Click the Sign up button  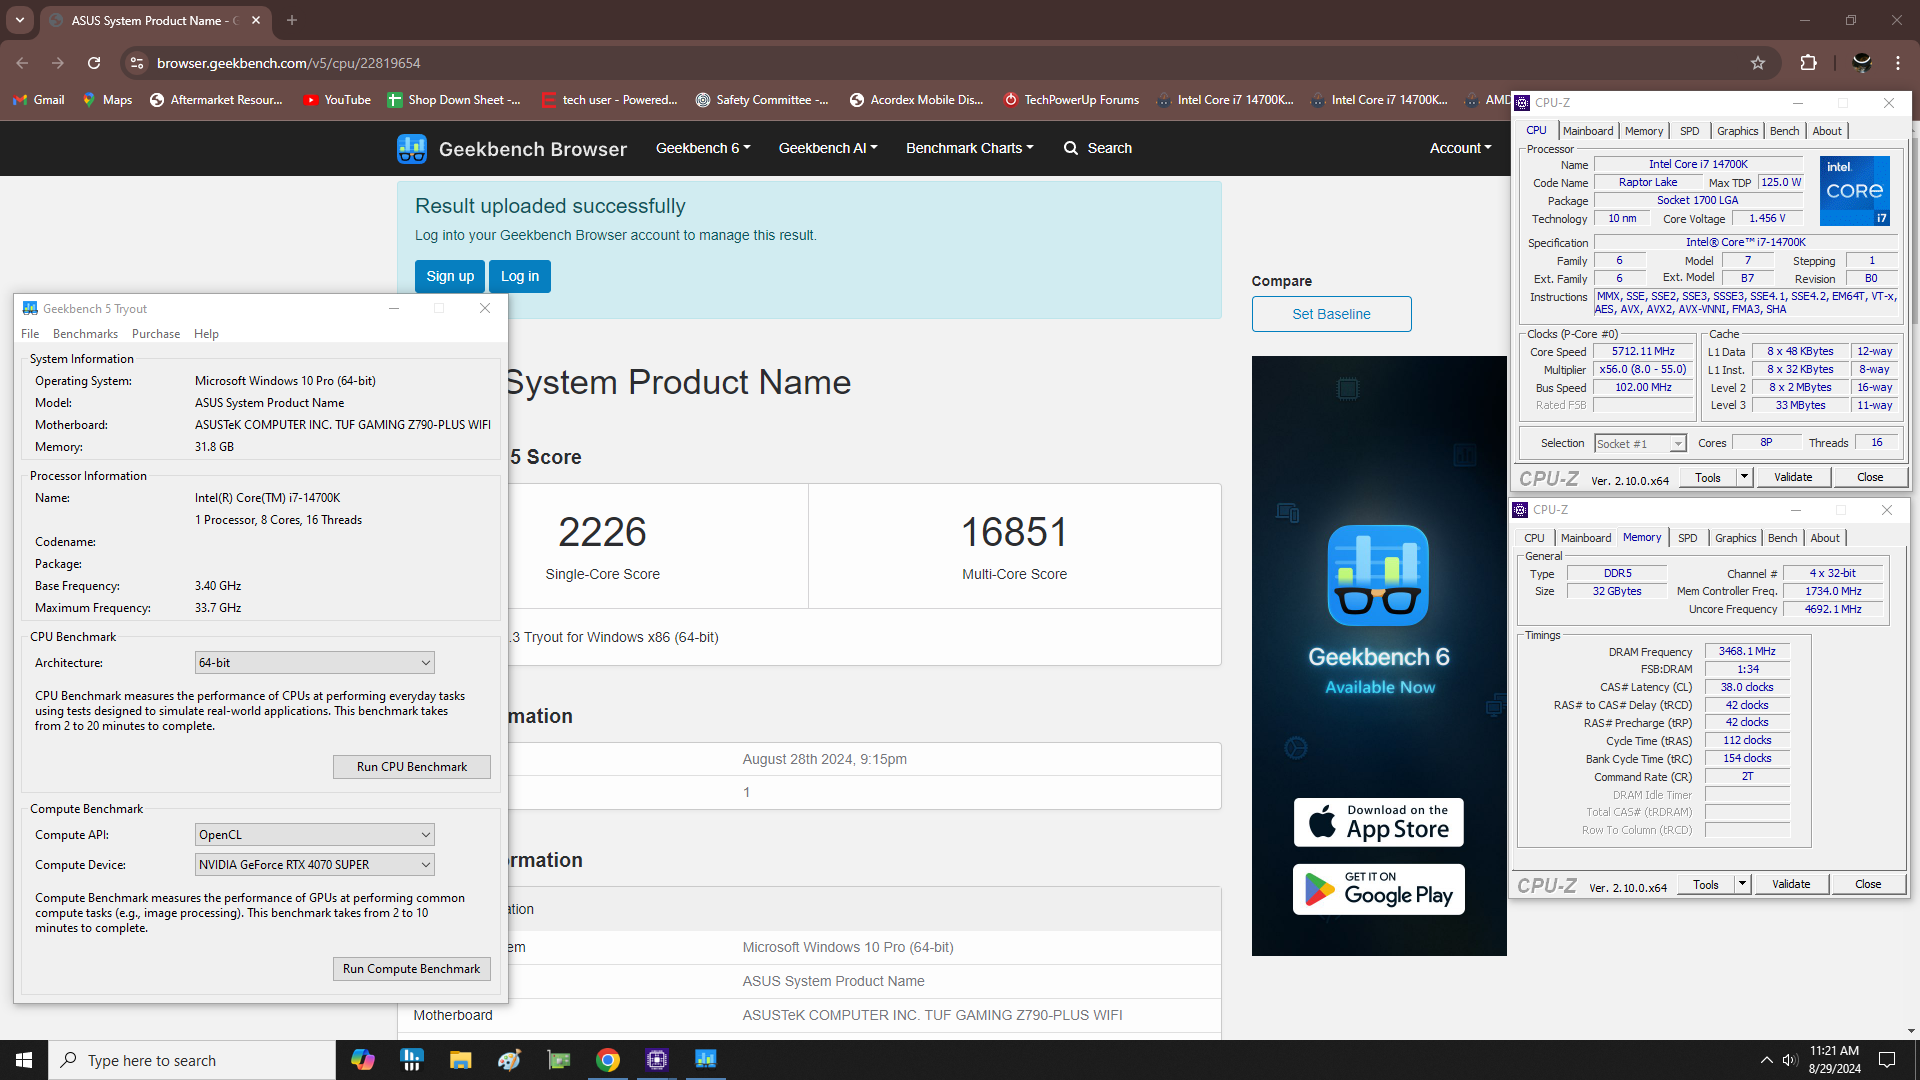tap(450, 277)
